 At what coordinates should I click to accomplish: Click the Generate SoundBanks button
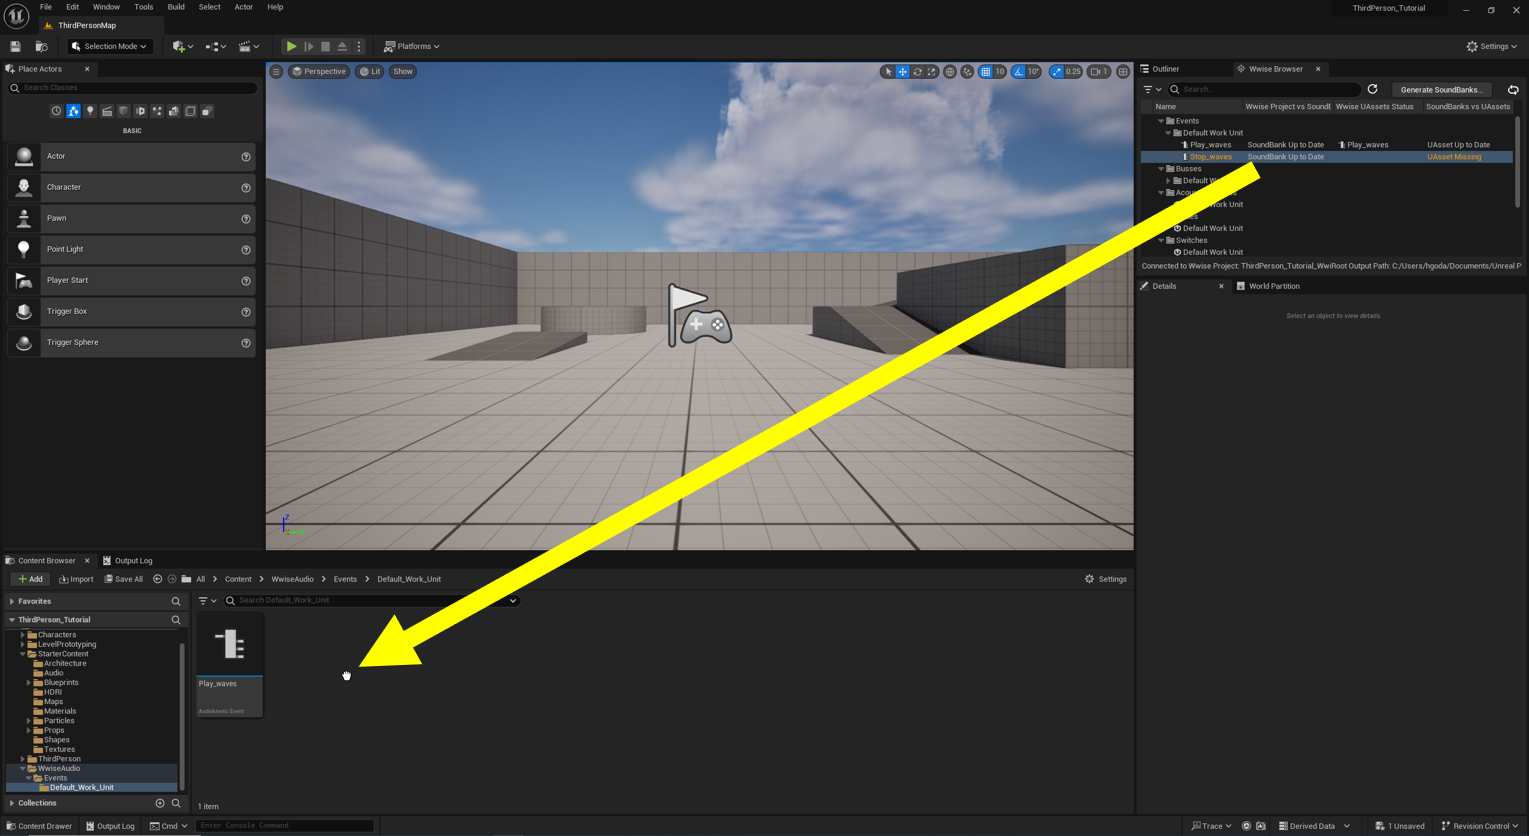(1440, 89)
